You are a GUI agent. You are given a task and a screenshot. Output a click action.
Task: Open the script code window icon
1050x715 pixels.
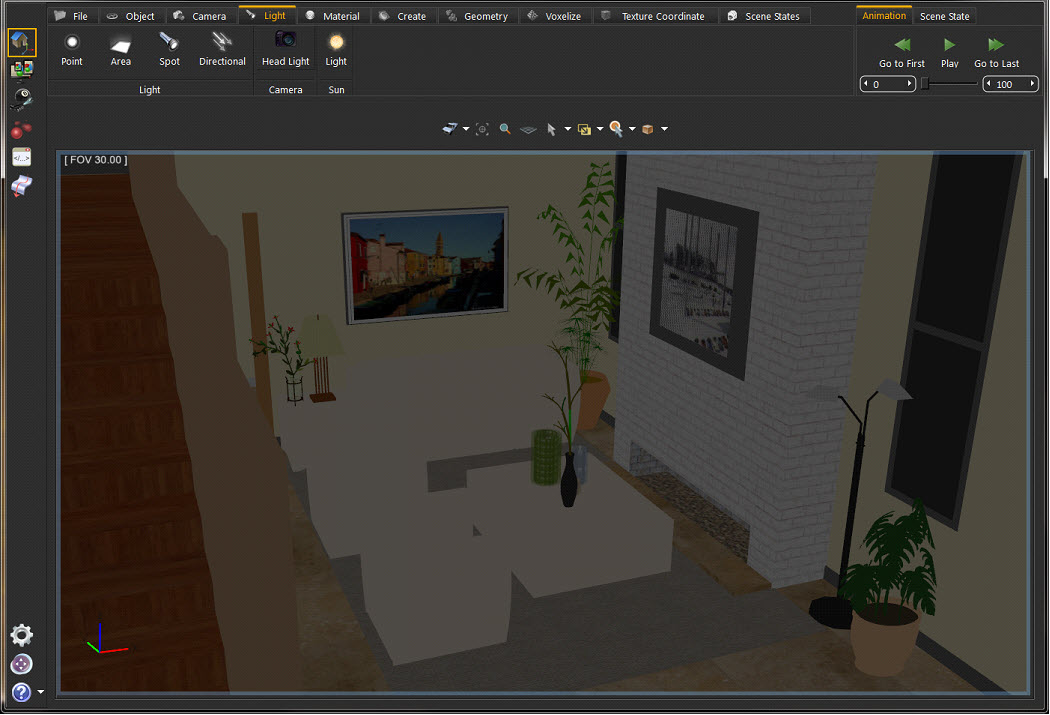tap(21, 157)
